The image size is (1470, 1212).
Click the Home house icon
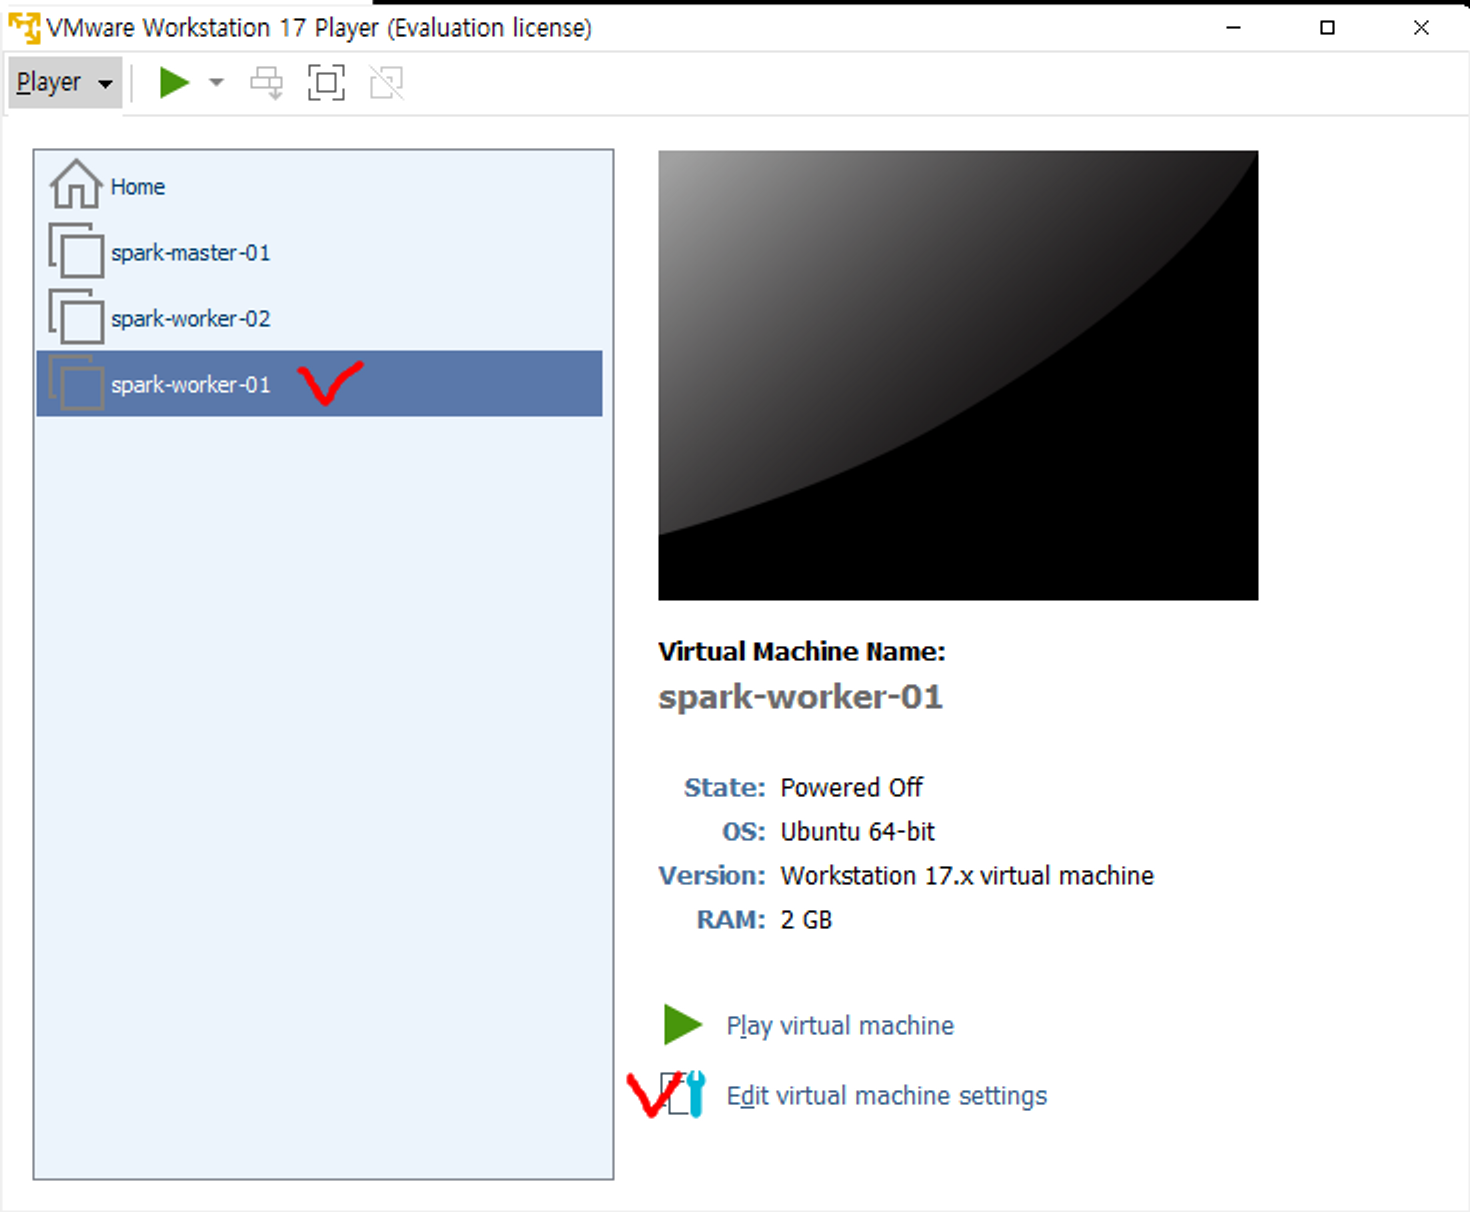click(x=76, y=185)
